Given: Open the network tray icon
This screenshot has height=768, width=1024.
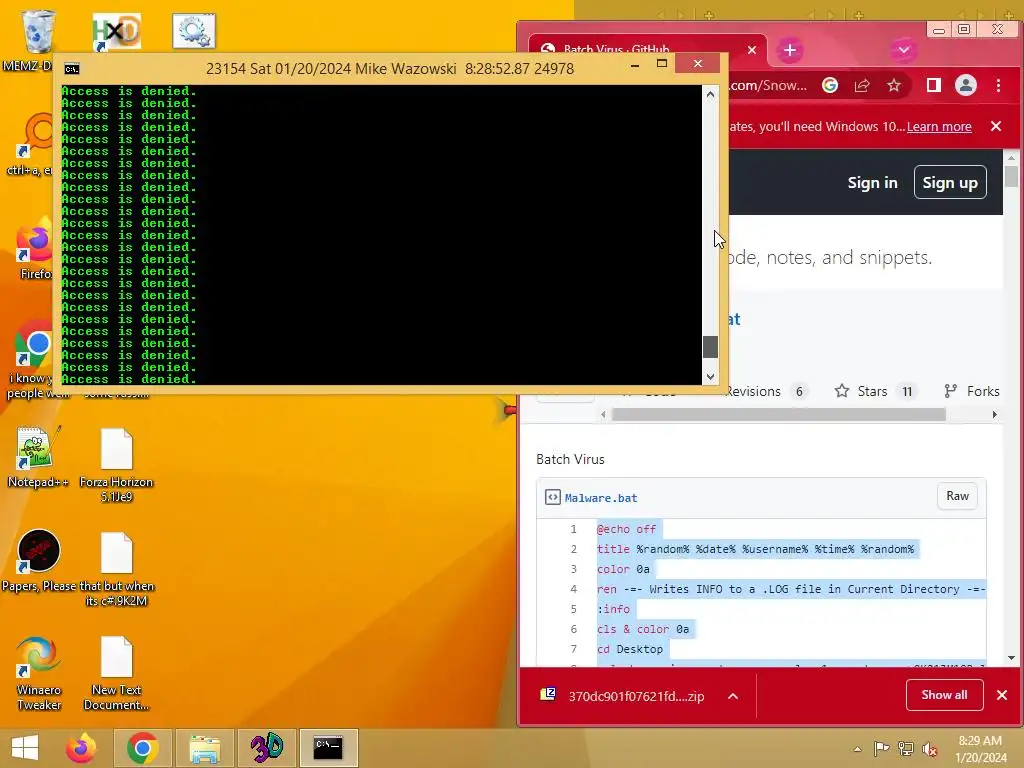Looking at the screenshot, I should [x=905, y=749].
